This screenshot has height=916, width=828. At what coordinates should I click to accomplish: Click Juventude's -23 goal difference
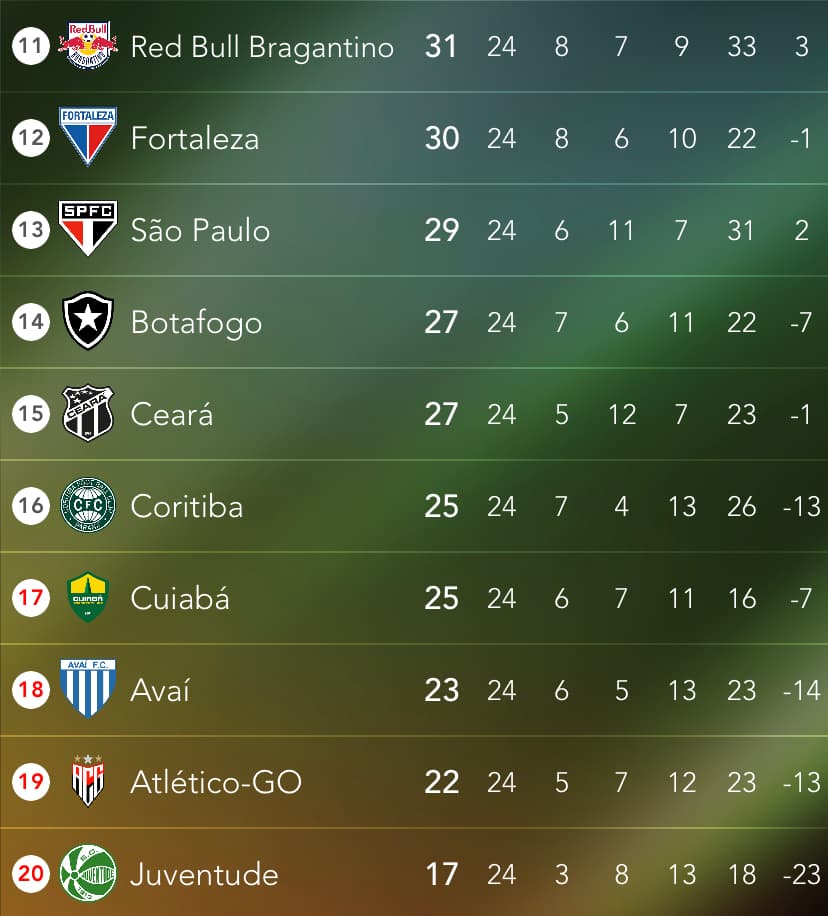[x=802, y=875]
